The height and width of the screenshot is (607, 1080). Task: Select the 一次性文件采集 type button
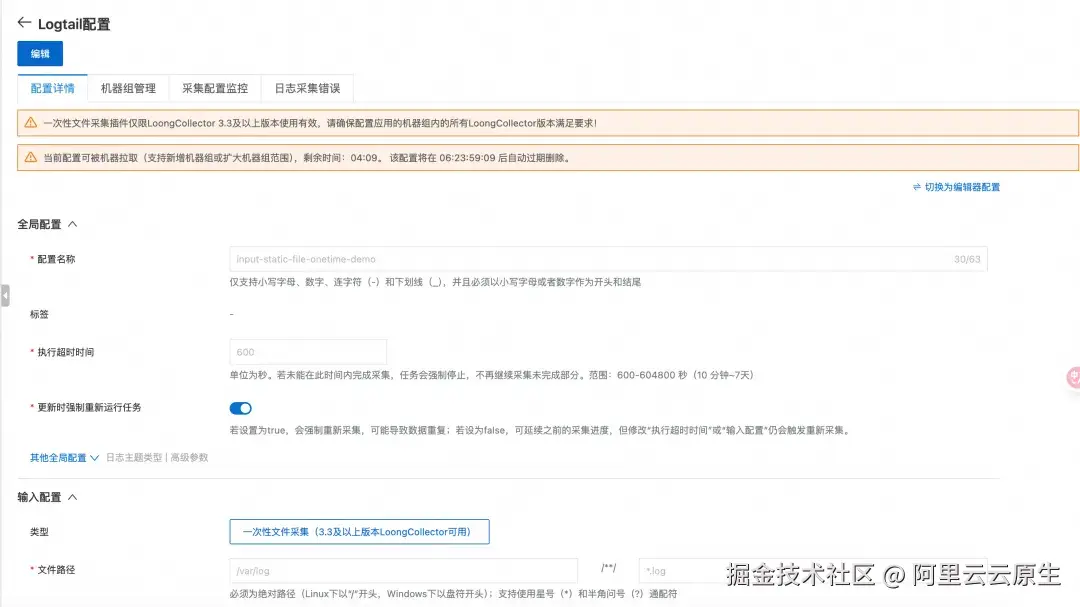point(360,532)
